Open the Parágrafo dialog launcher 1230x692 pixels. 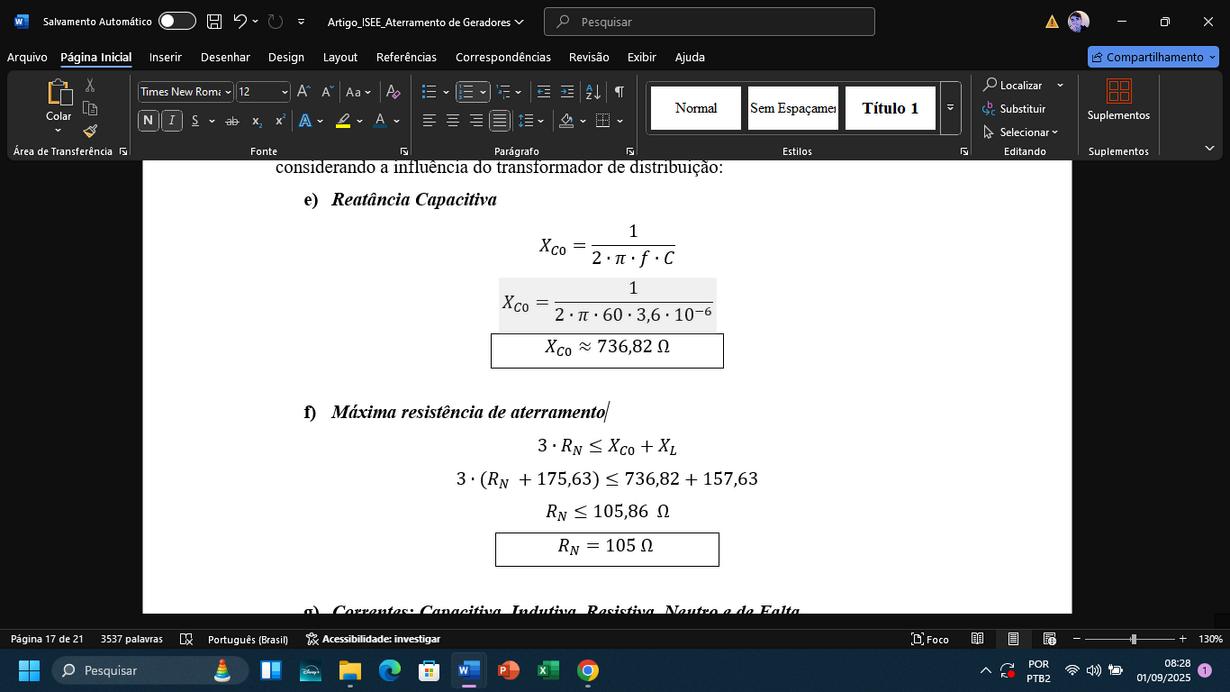(x=630, y=151)
